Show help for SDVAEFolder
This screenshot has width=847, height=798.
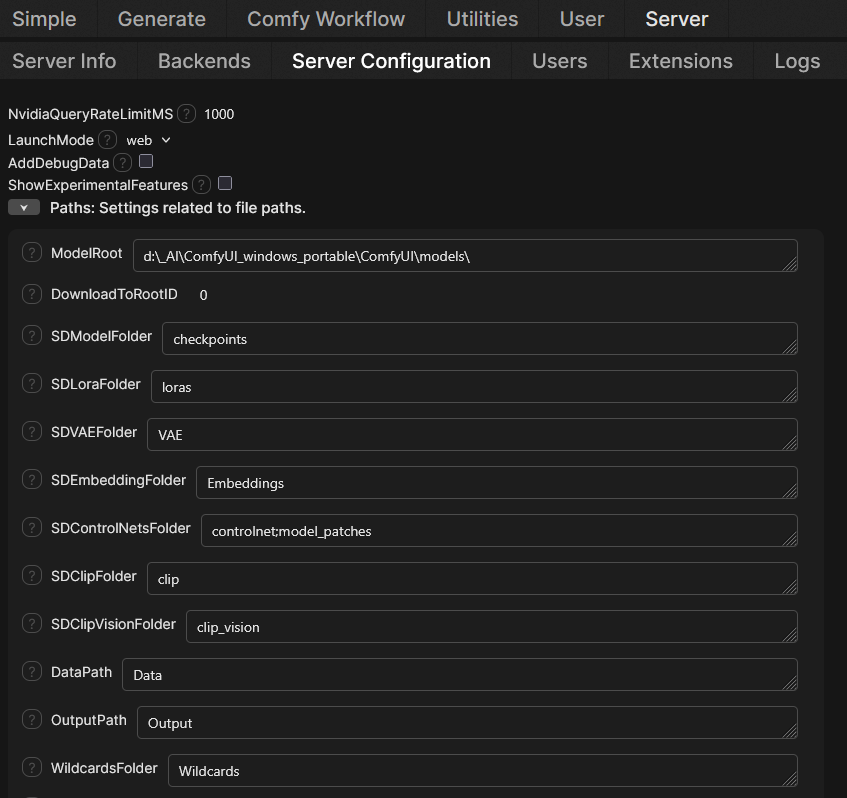coord(32,432)
